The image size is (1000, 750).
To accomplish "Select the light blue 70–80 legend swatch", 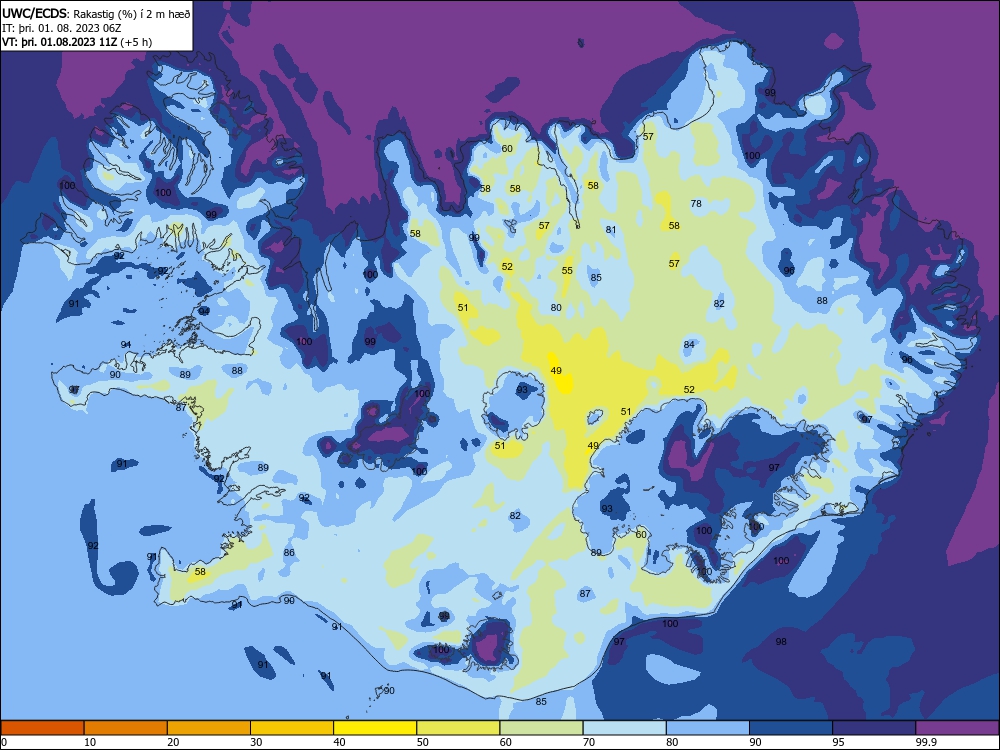I will click(624, 728).
